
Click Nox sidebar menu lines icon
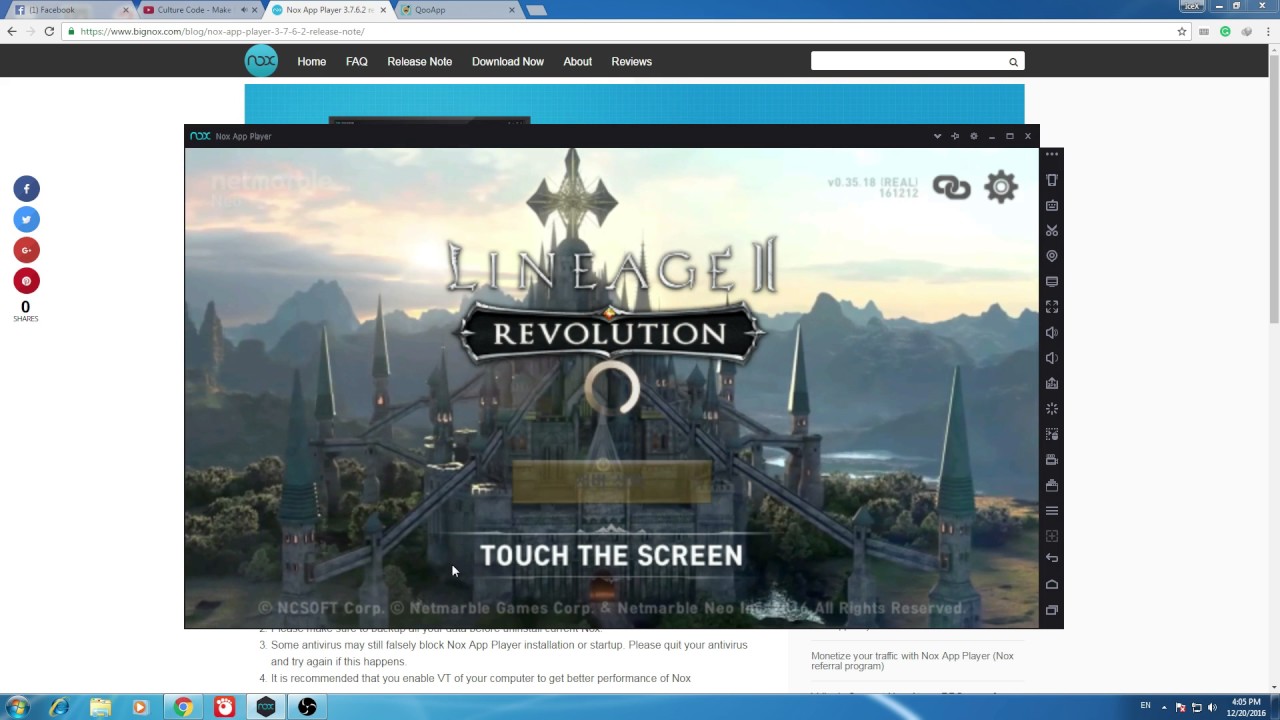click(x=1052, y=511)
